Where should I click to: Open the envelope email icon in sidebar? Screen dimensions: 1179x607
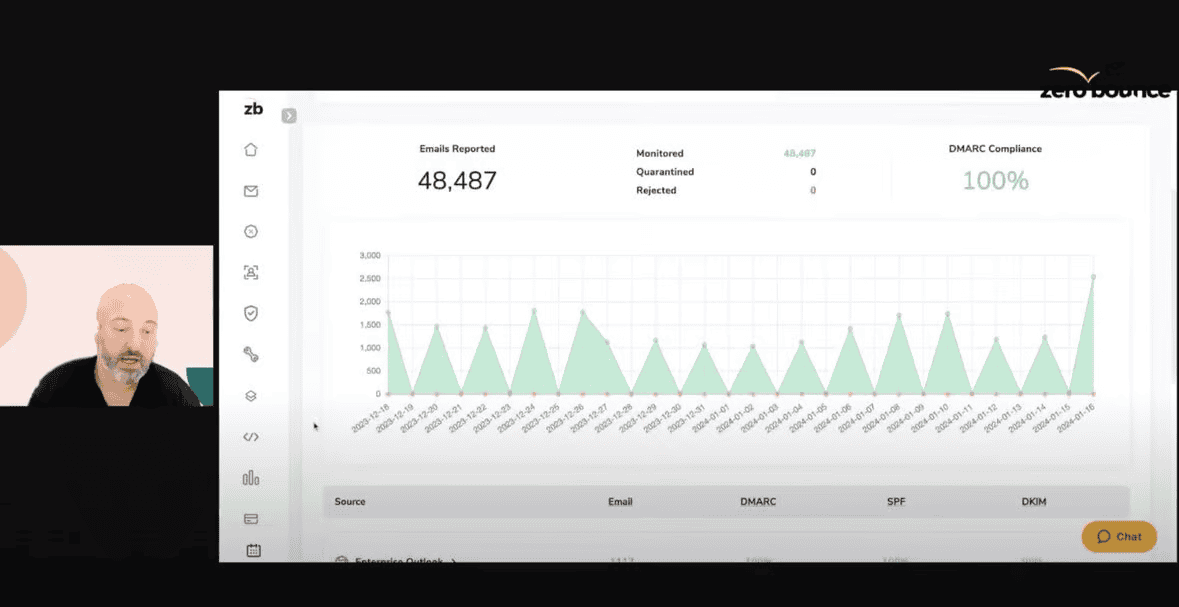pyautogui.click(x=251, y=191)
